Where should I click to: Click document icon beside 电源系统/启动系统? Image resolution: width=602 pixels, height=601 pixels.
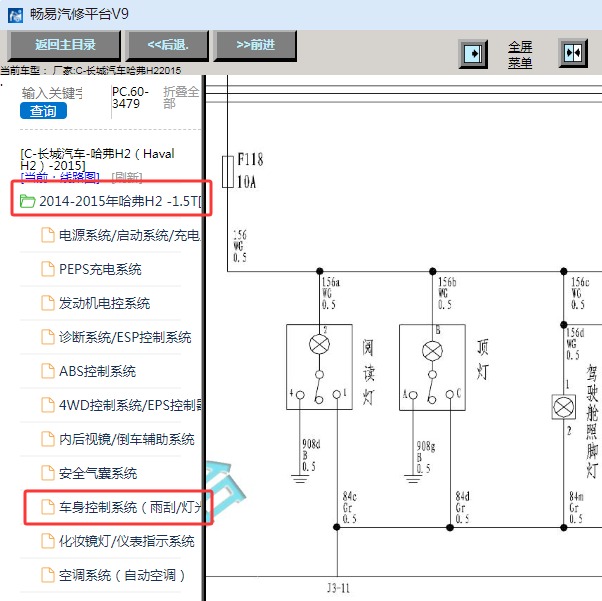coord(48,235)
